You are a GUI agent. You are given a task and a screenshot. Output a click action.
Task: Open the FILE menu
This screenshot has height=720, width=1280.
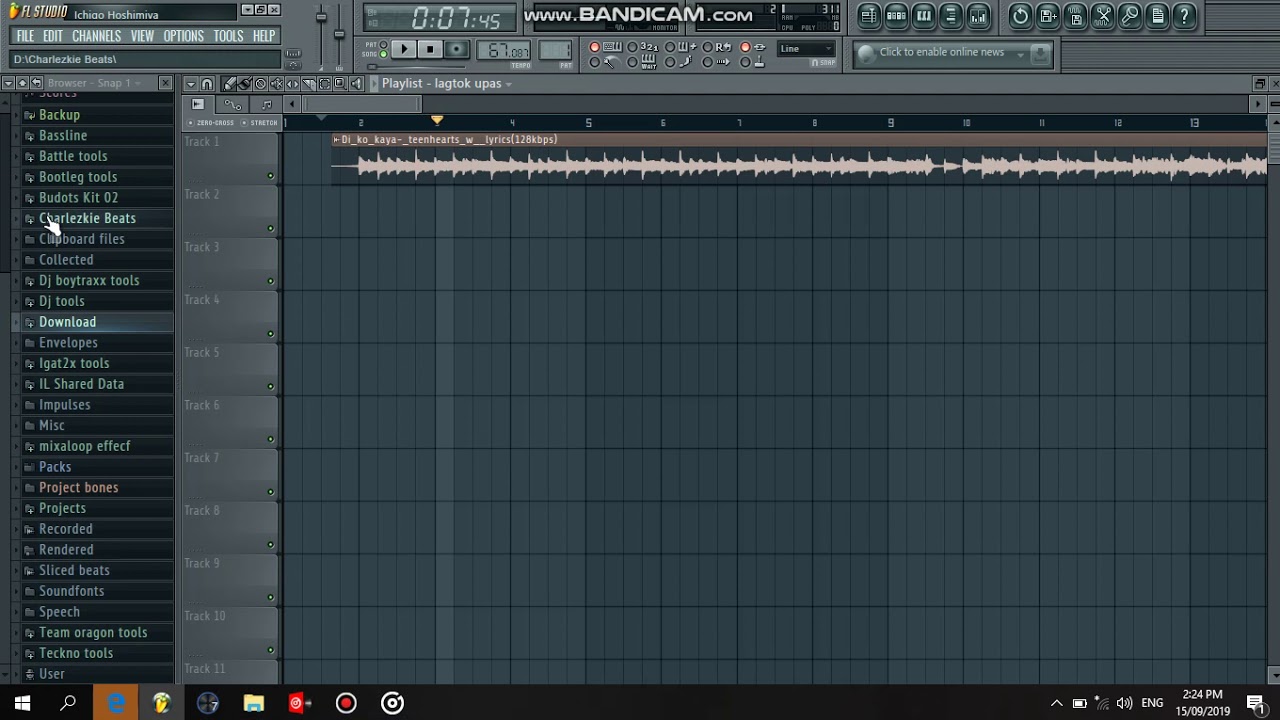[25, 36]
